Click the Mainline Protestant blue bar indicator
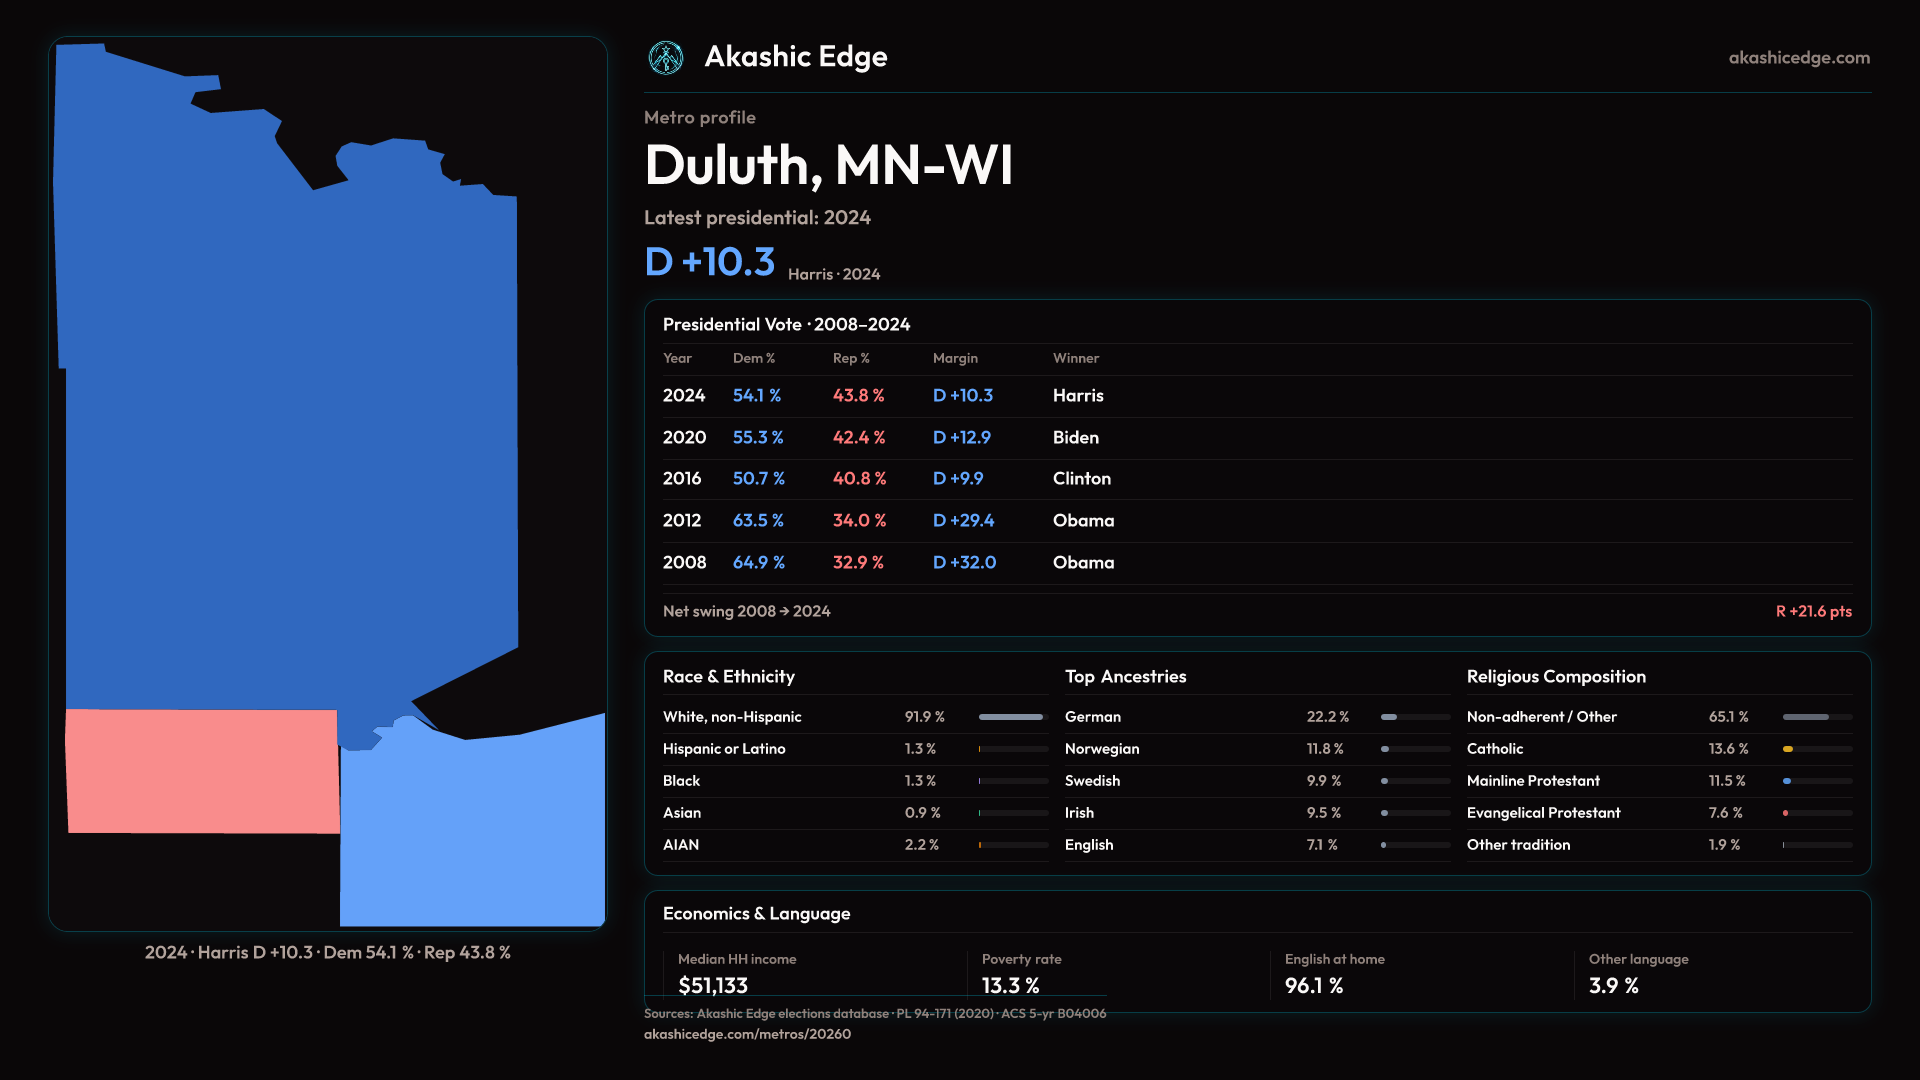The height and width of the screenshot is (1080, 1920). 1787,781
